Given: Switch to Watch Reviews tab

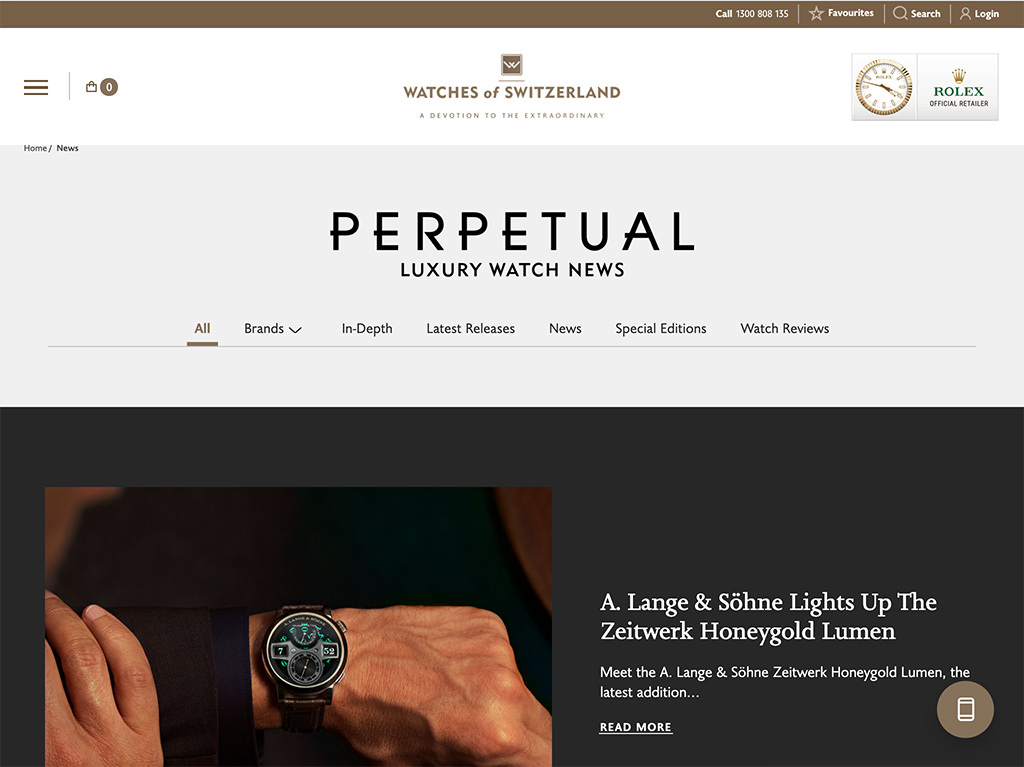Looking at the screenshot, I should pyautogui.click(x=784, y=329).
